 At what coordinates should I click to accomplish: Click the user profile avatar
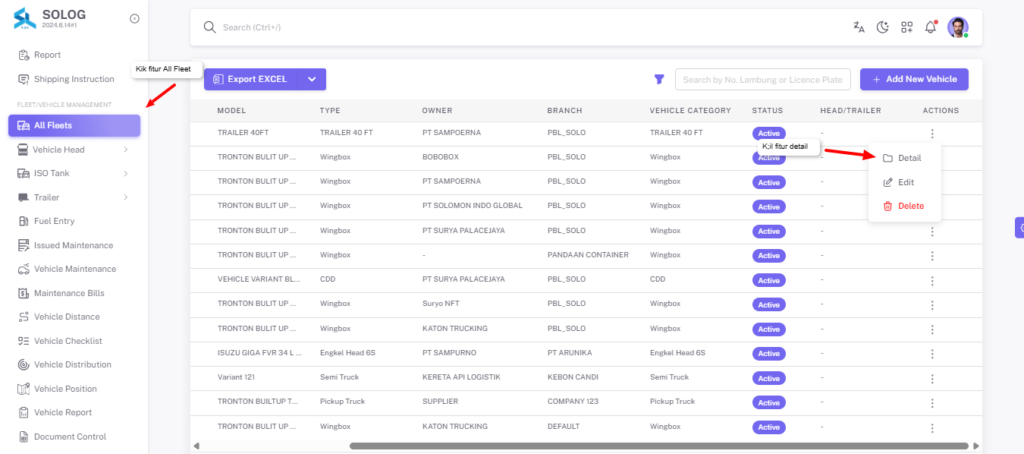click(x=957, y=27)
